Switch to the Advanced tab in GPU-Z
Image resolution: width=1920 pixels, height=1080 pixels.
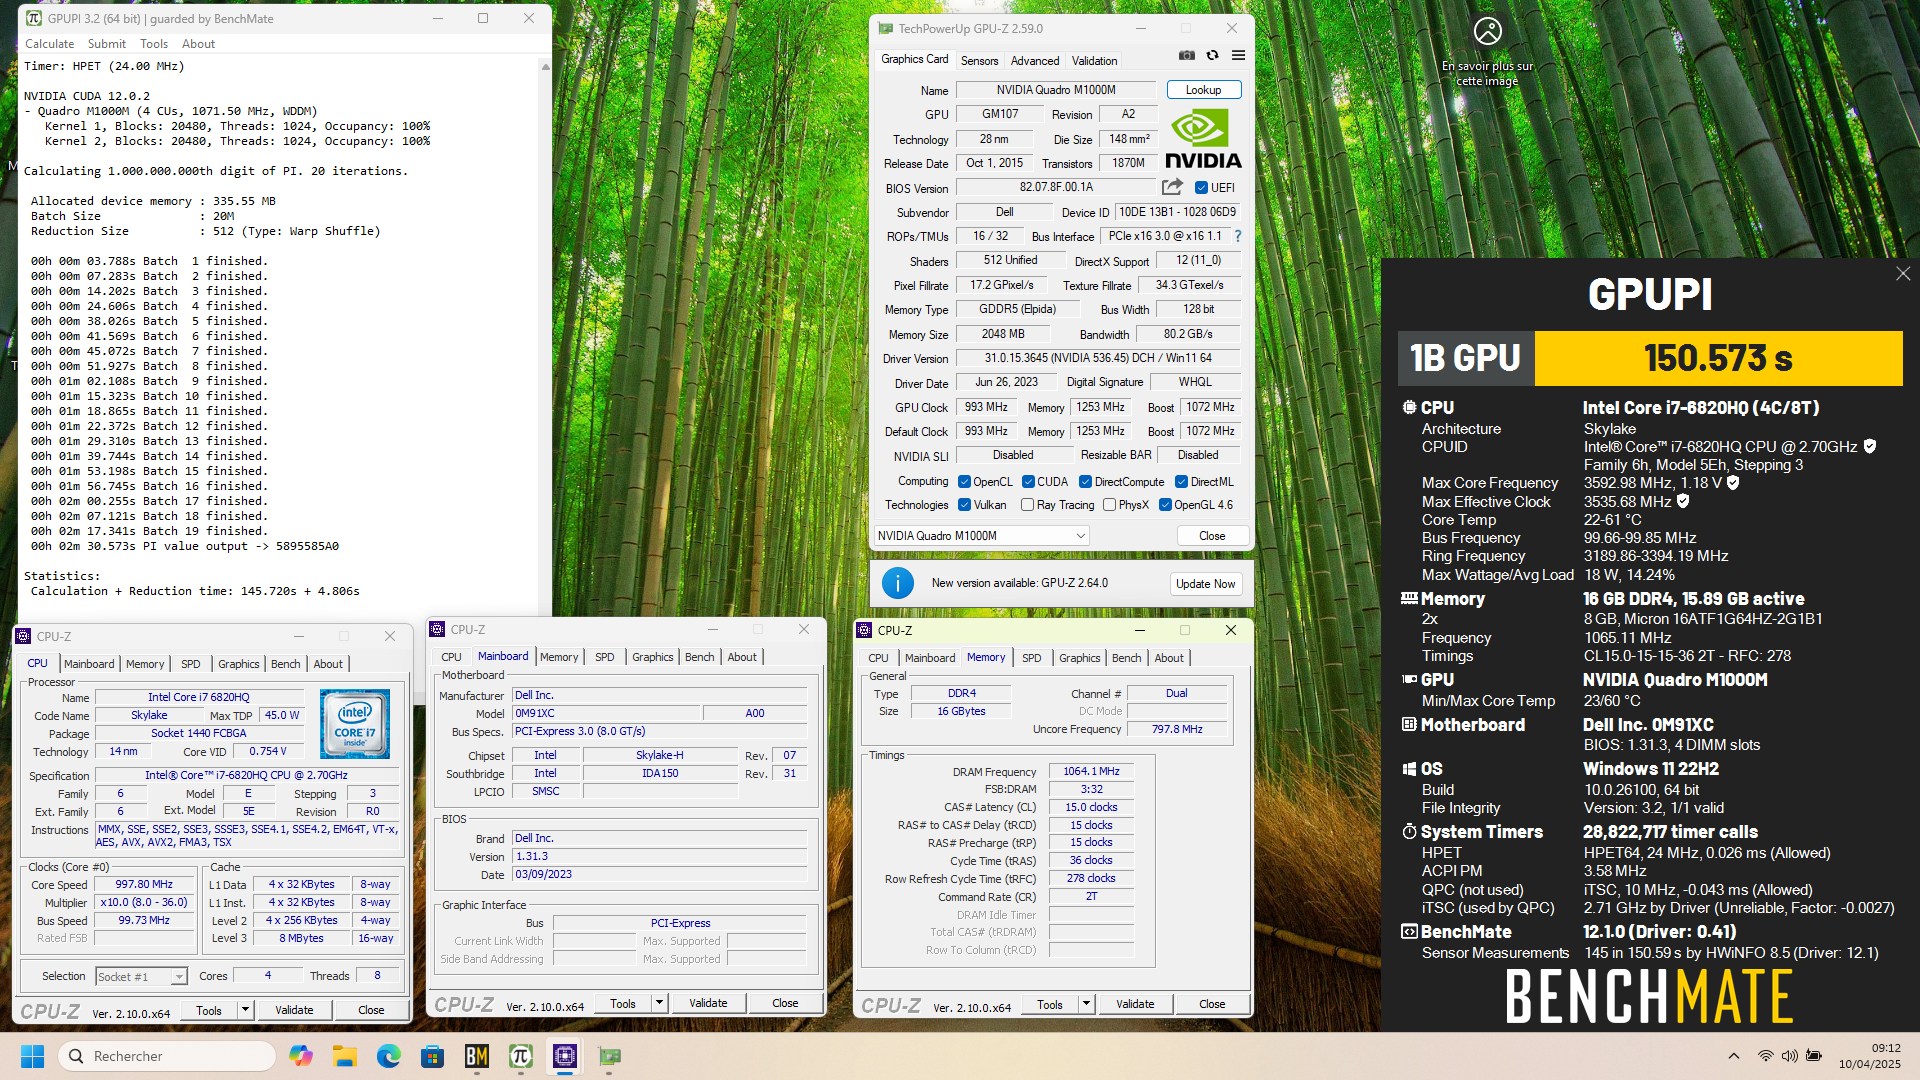(x=1034, y=61)
